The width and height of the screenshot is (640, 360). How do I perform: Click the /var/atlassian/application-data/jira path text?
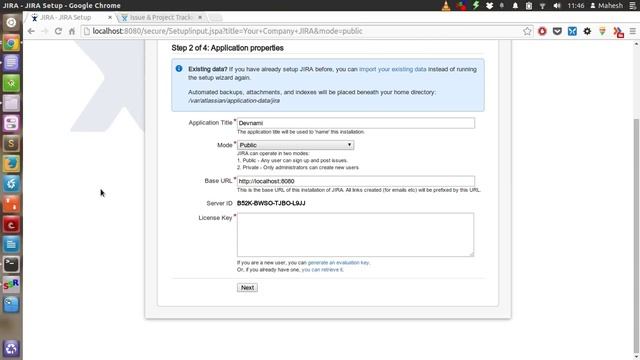(x=234, y=100)
